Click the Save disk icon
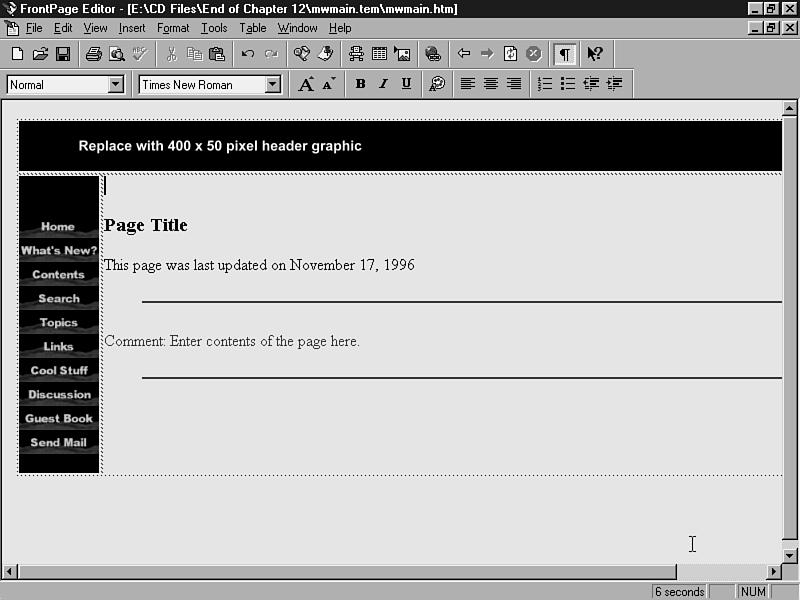 click(x=62, y=54)
